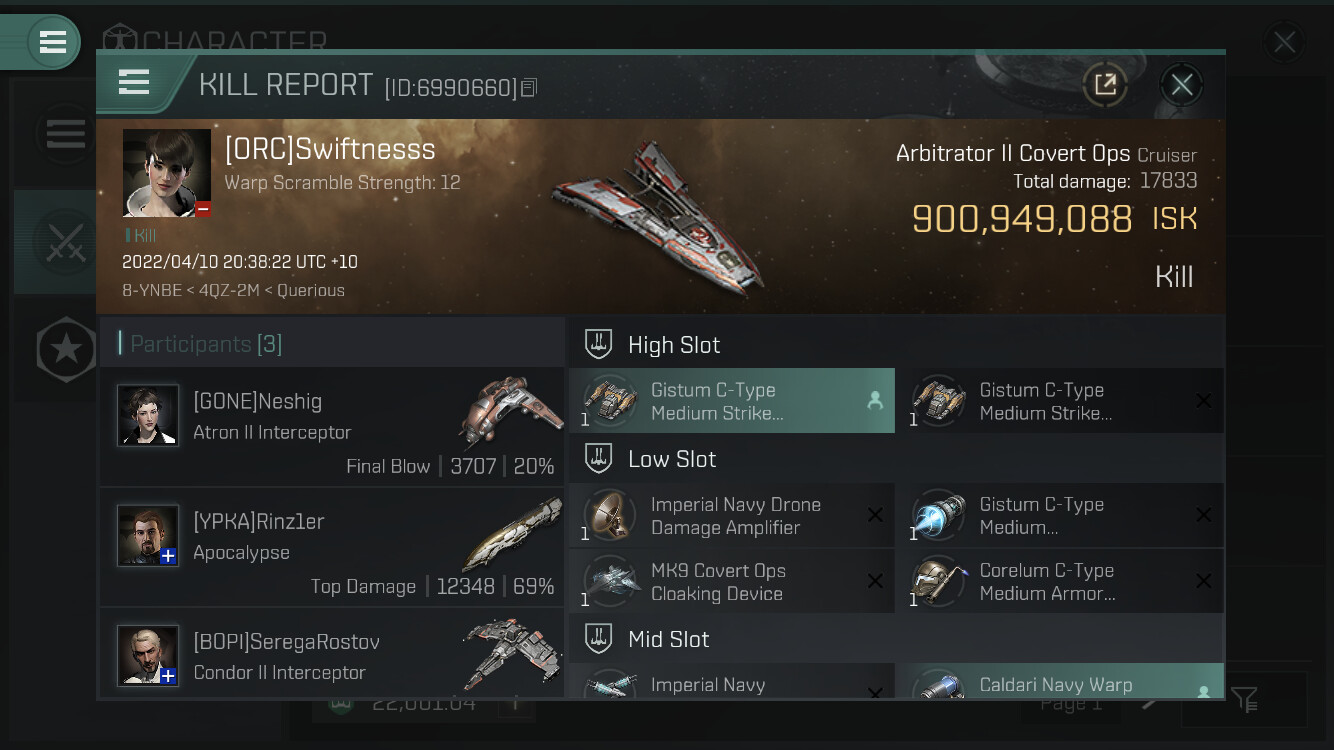Open the crossed swords combat log tab

tap(65, 242)
